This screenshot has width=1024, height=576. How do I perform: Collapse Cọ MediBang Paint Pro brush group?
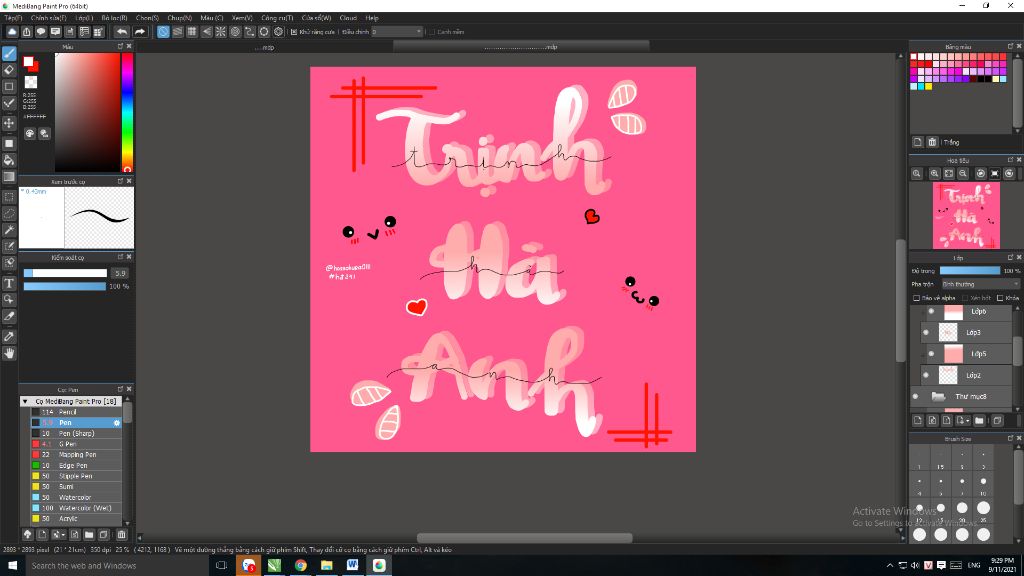25,401
